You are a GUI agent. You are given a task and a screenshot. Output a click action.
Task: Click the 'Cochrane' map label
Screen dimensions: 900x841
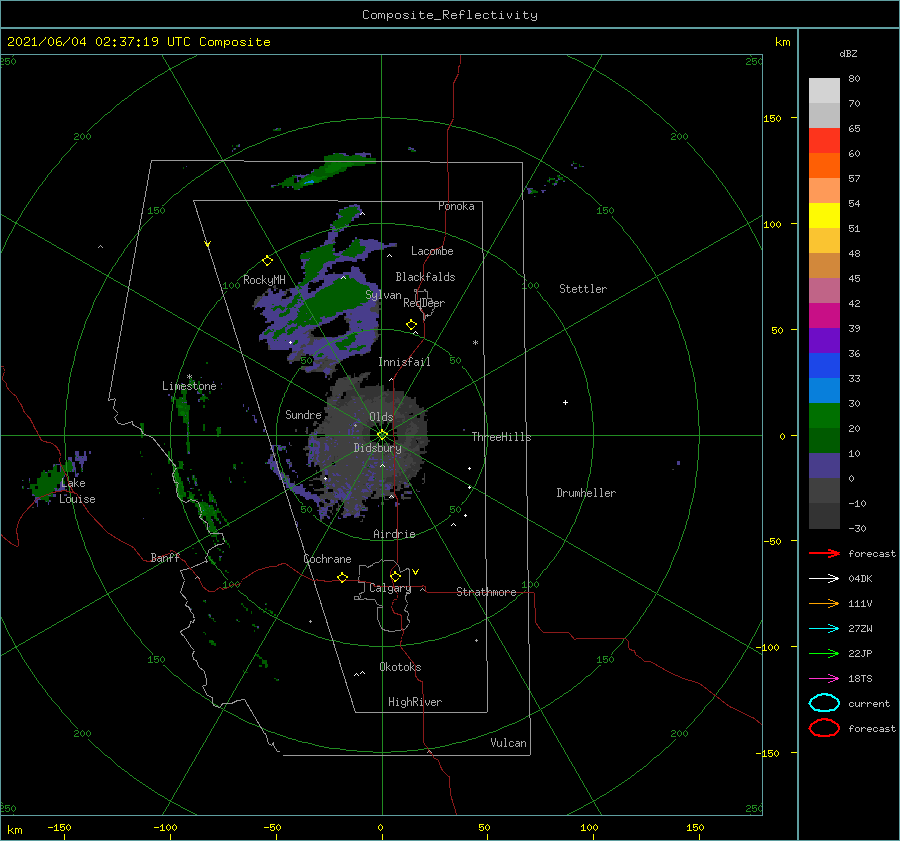pos(327,559)
